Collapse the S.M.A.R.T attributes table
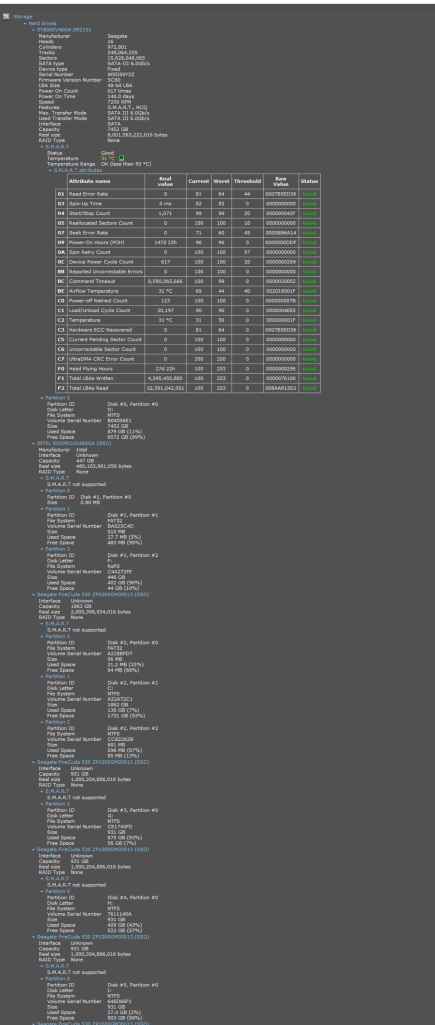This screenshot has height=1025, width=435. tap(50, 170)
